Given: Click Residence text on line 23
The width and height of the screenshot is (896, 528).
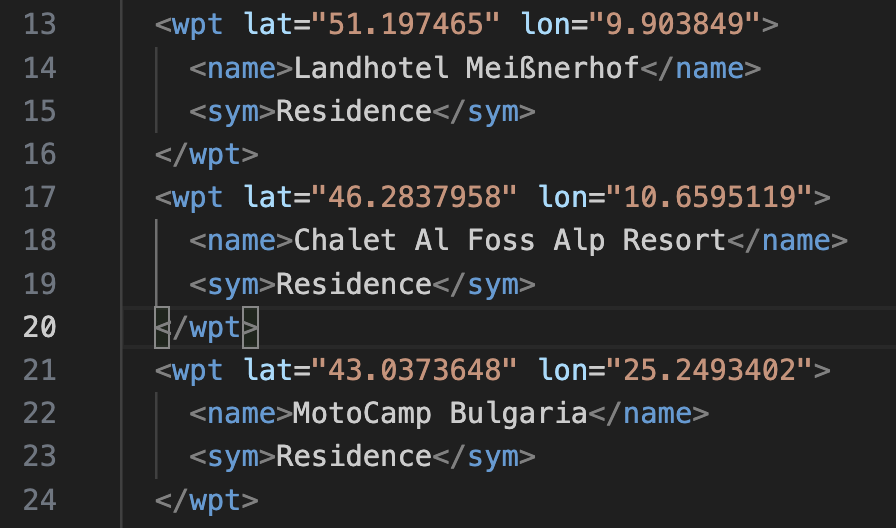Looking at the screenshot, I should [x=354, y=457].
